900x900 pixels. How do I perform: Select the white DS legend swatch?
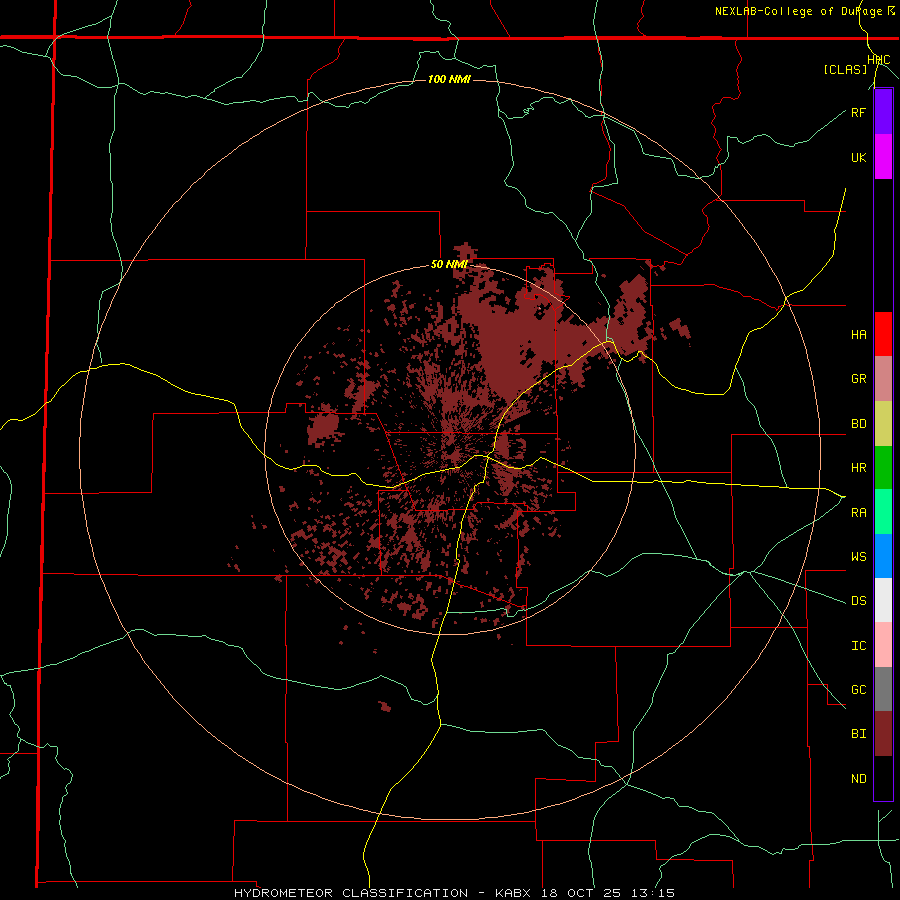[883, 600]
